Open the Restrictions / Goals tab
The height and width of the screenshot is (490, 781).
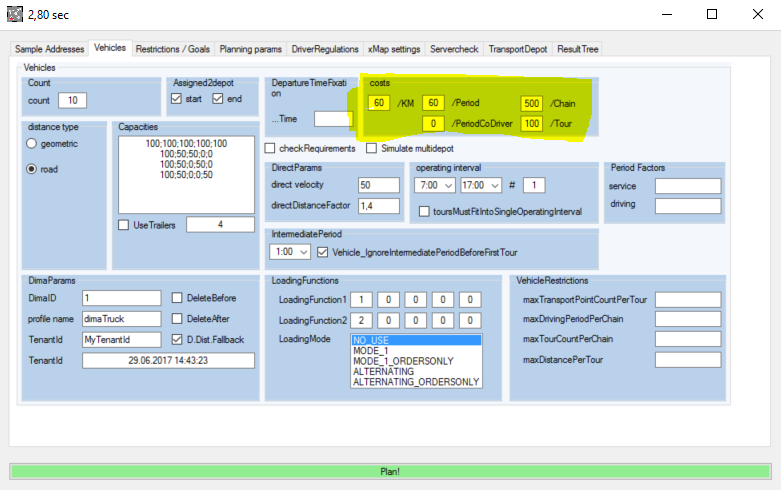click(x=173, y=49)
